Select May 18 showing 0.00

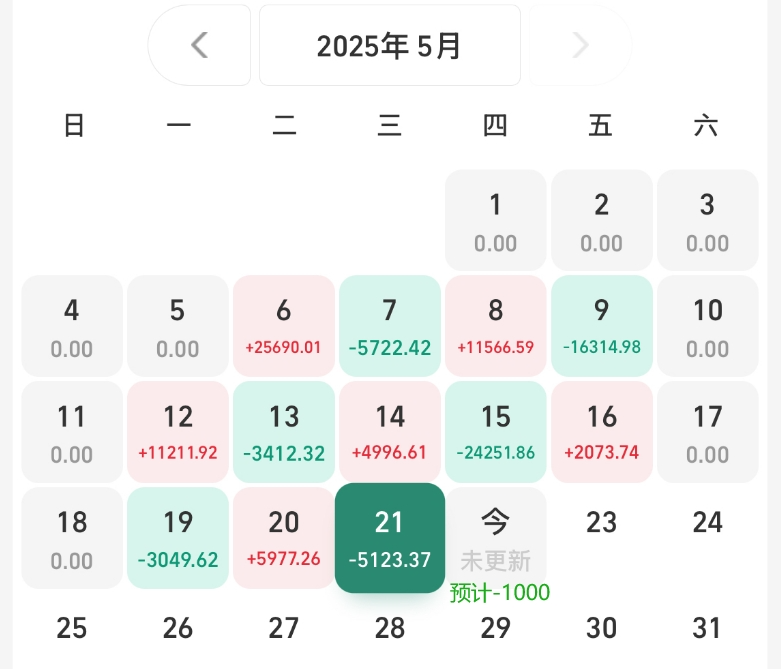tap(72, 538)
